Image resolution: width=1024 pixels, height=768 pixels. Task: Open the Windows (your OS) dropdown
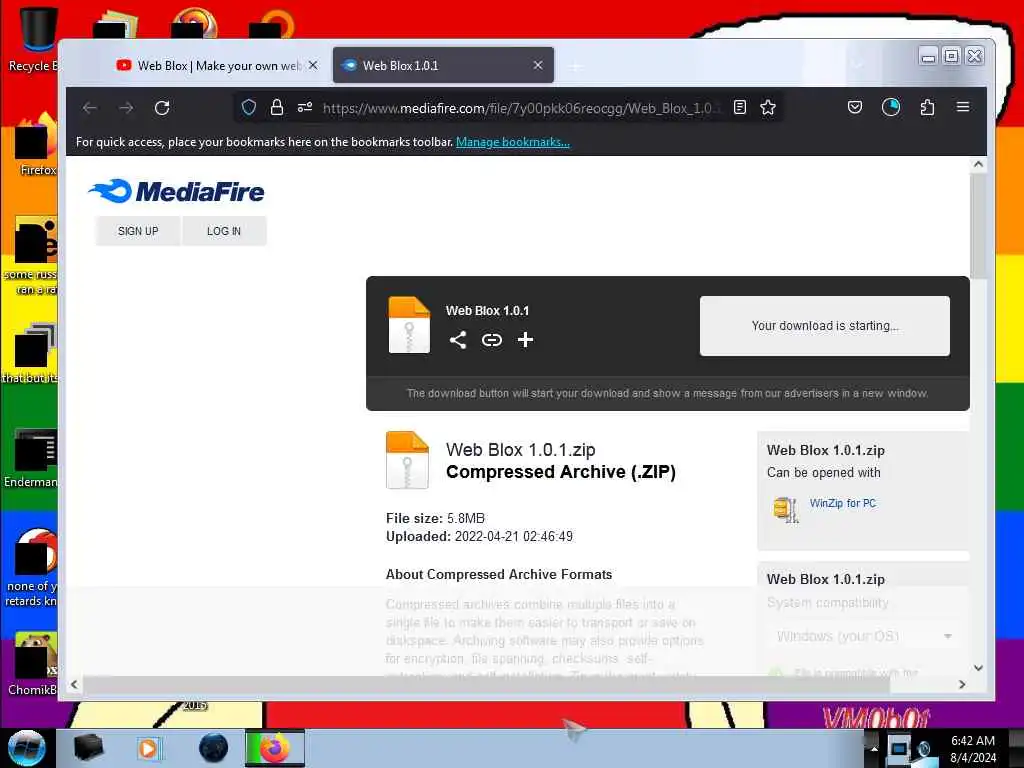click(x=863, y=636)
